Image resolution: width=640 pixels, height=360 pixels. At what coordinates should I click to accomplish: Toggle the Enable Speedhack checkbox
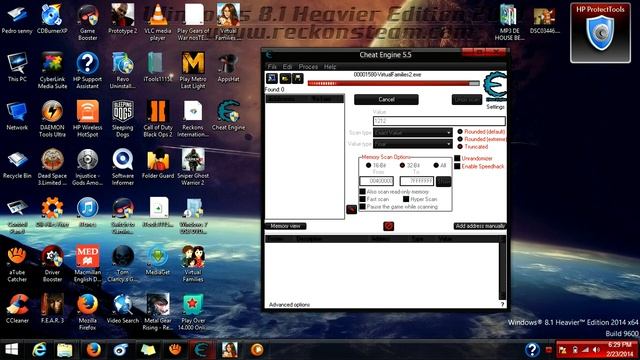tap(457, 166)
